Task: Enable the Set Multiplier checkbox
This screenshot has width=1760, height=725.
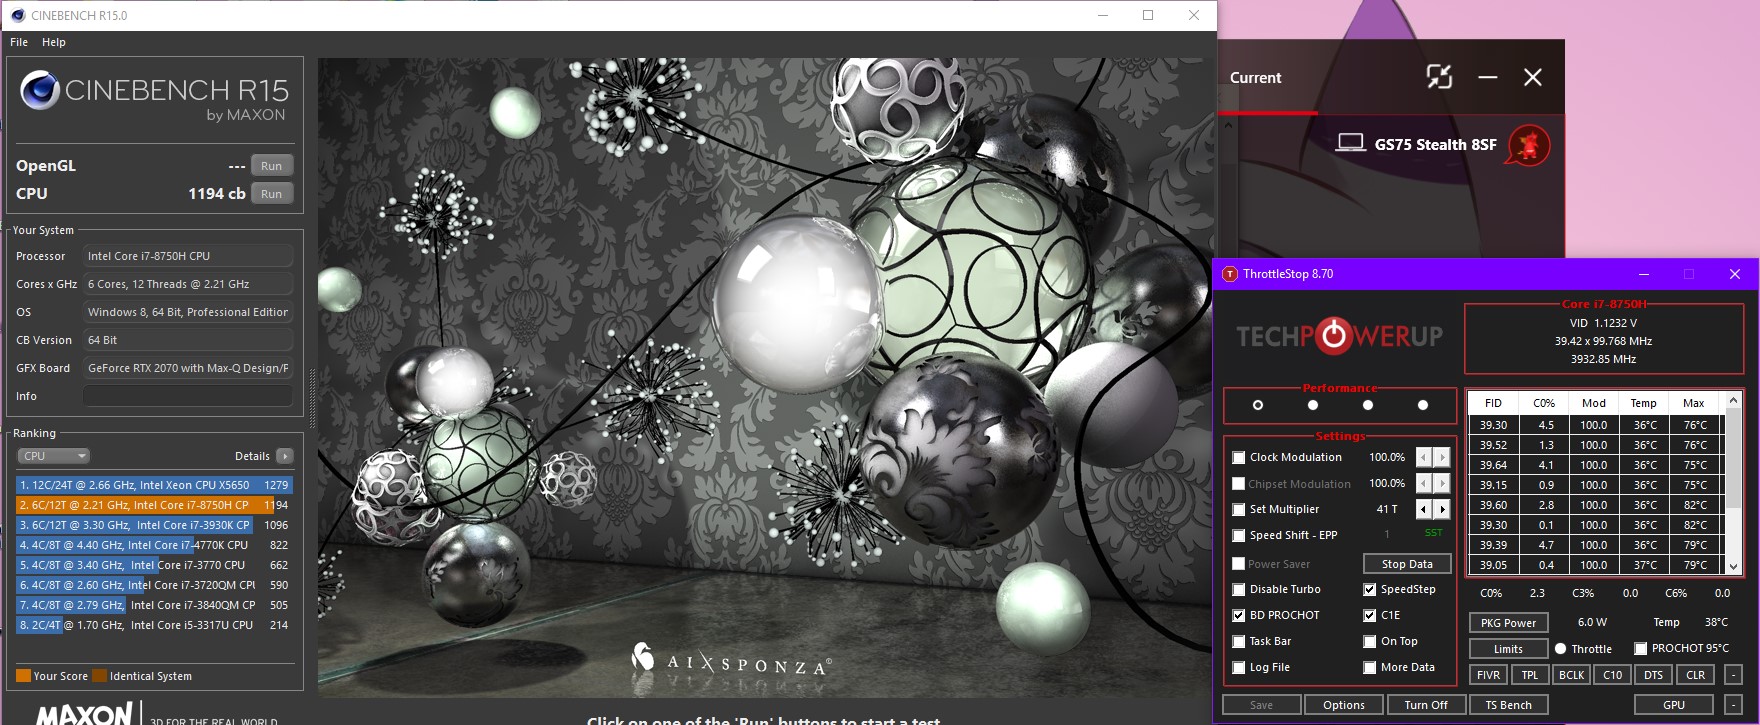Action: (1239, 509)
